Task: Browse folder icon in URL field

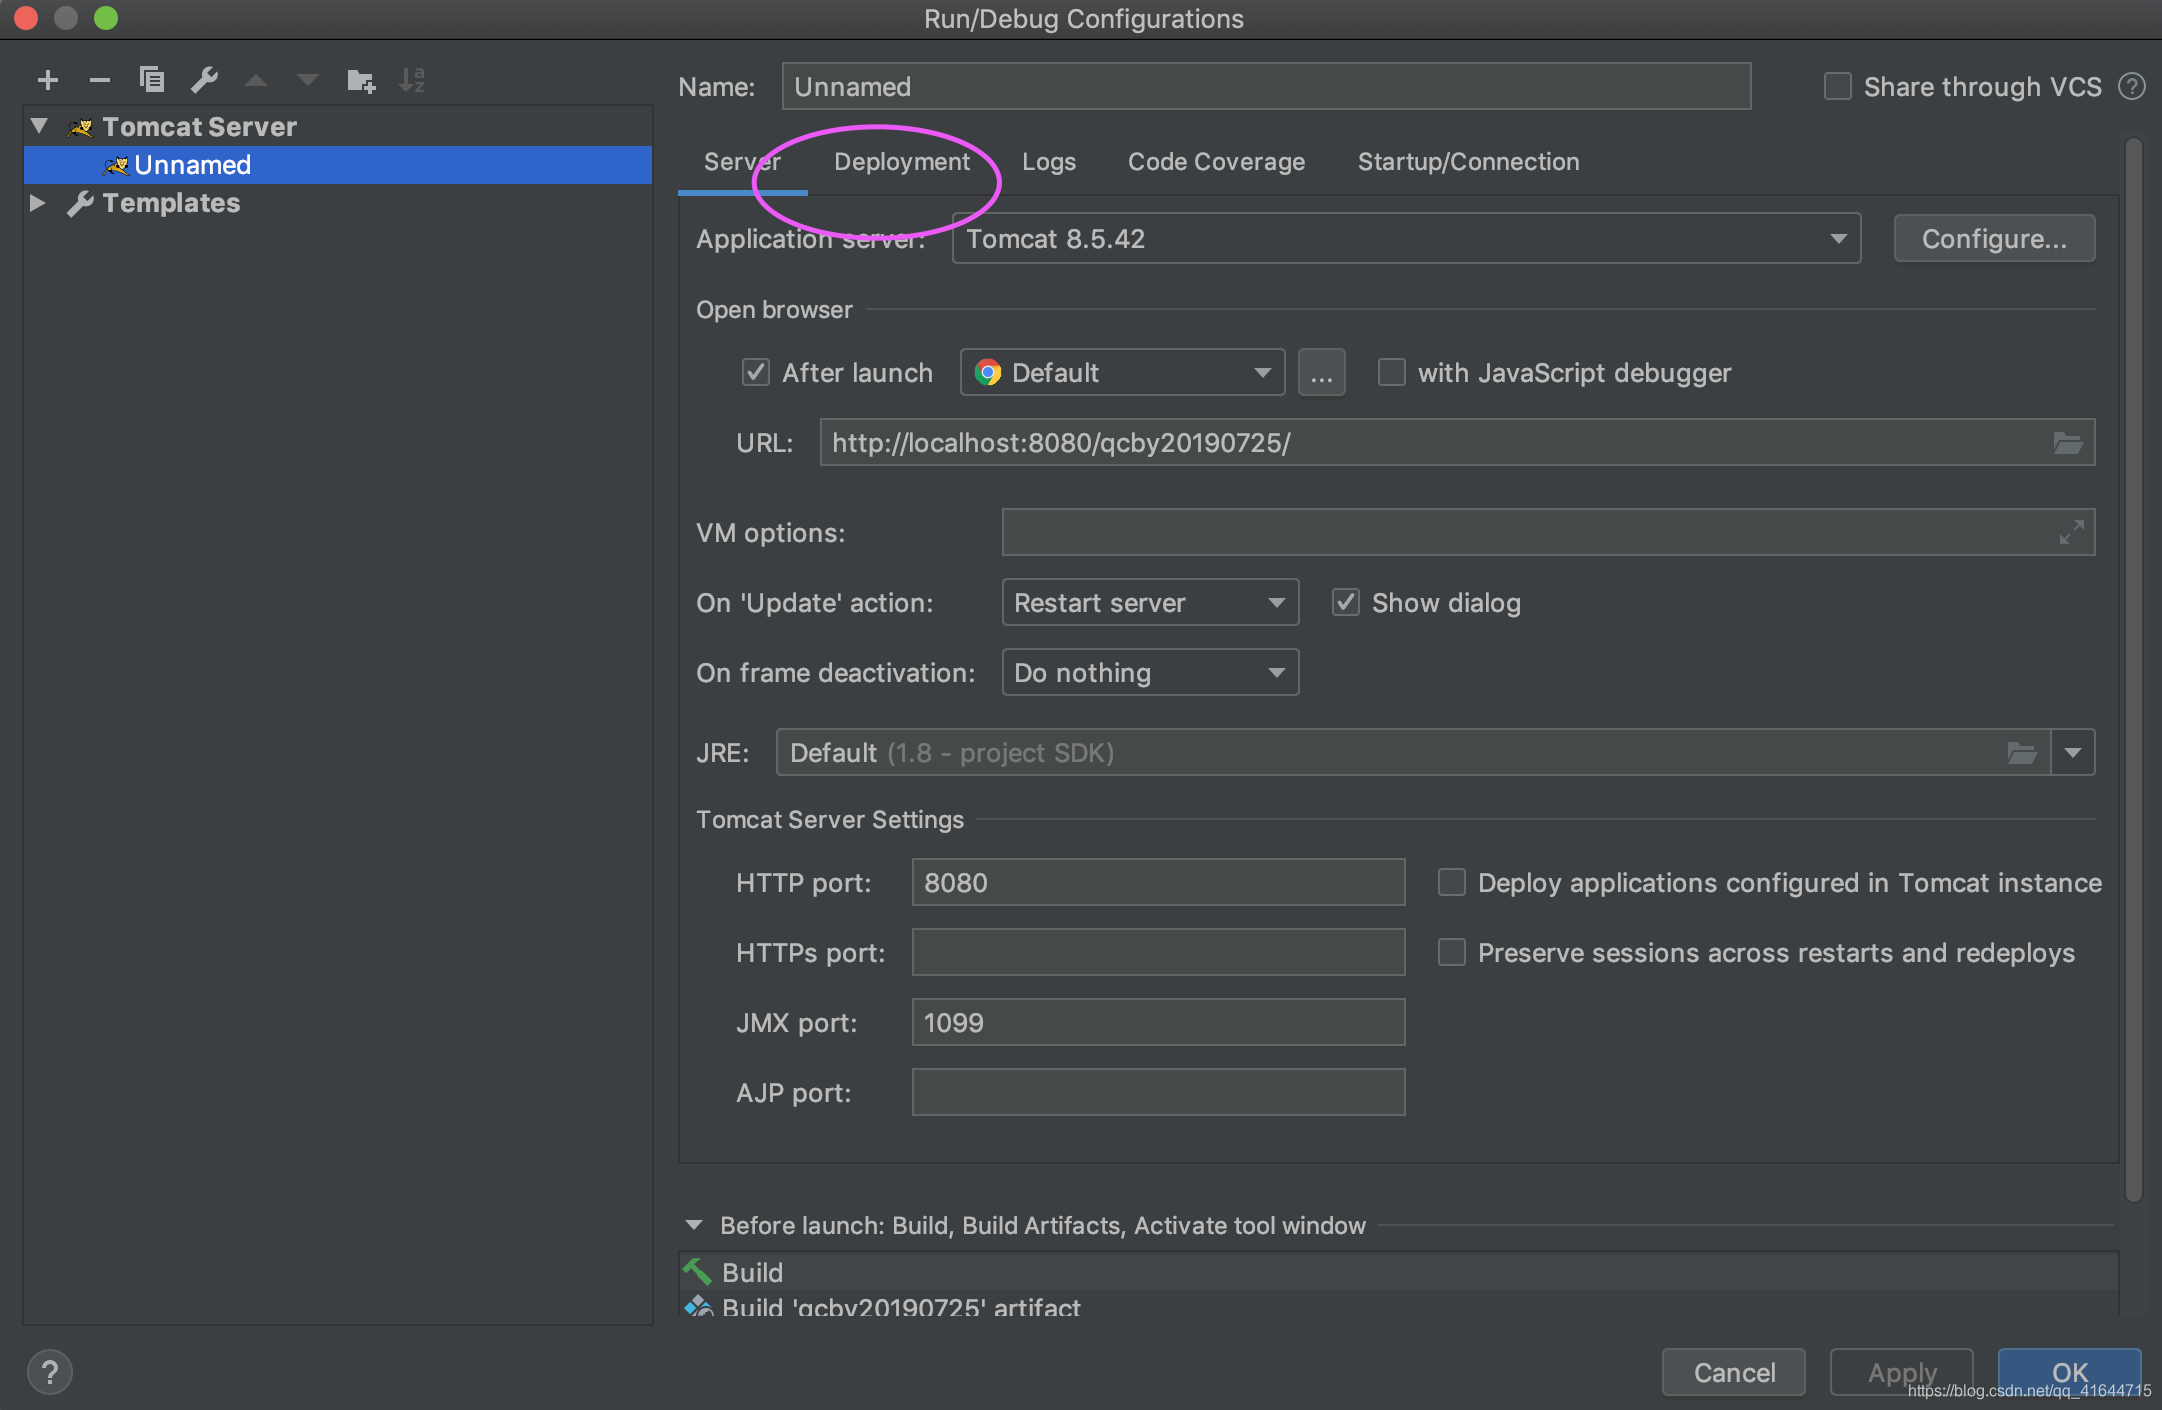Action: tap(2068, 442)
